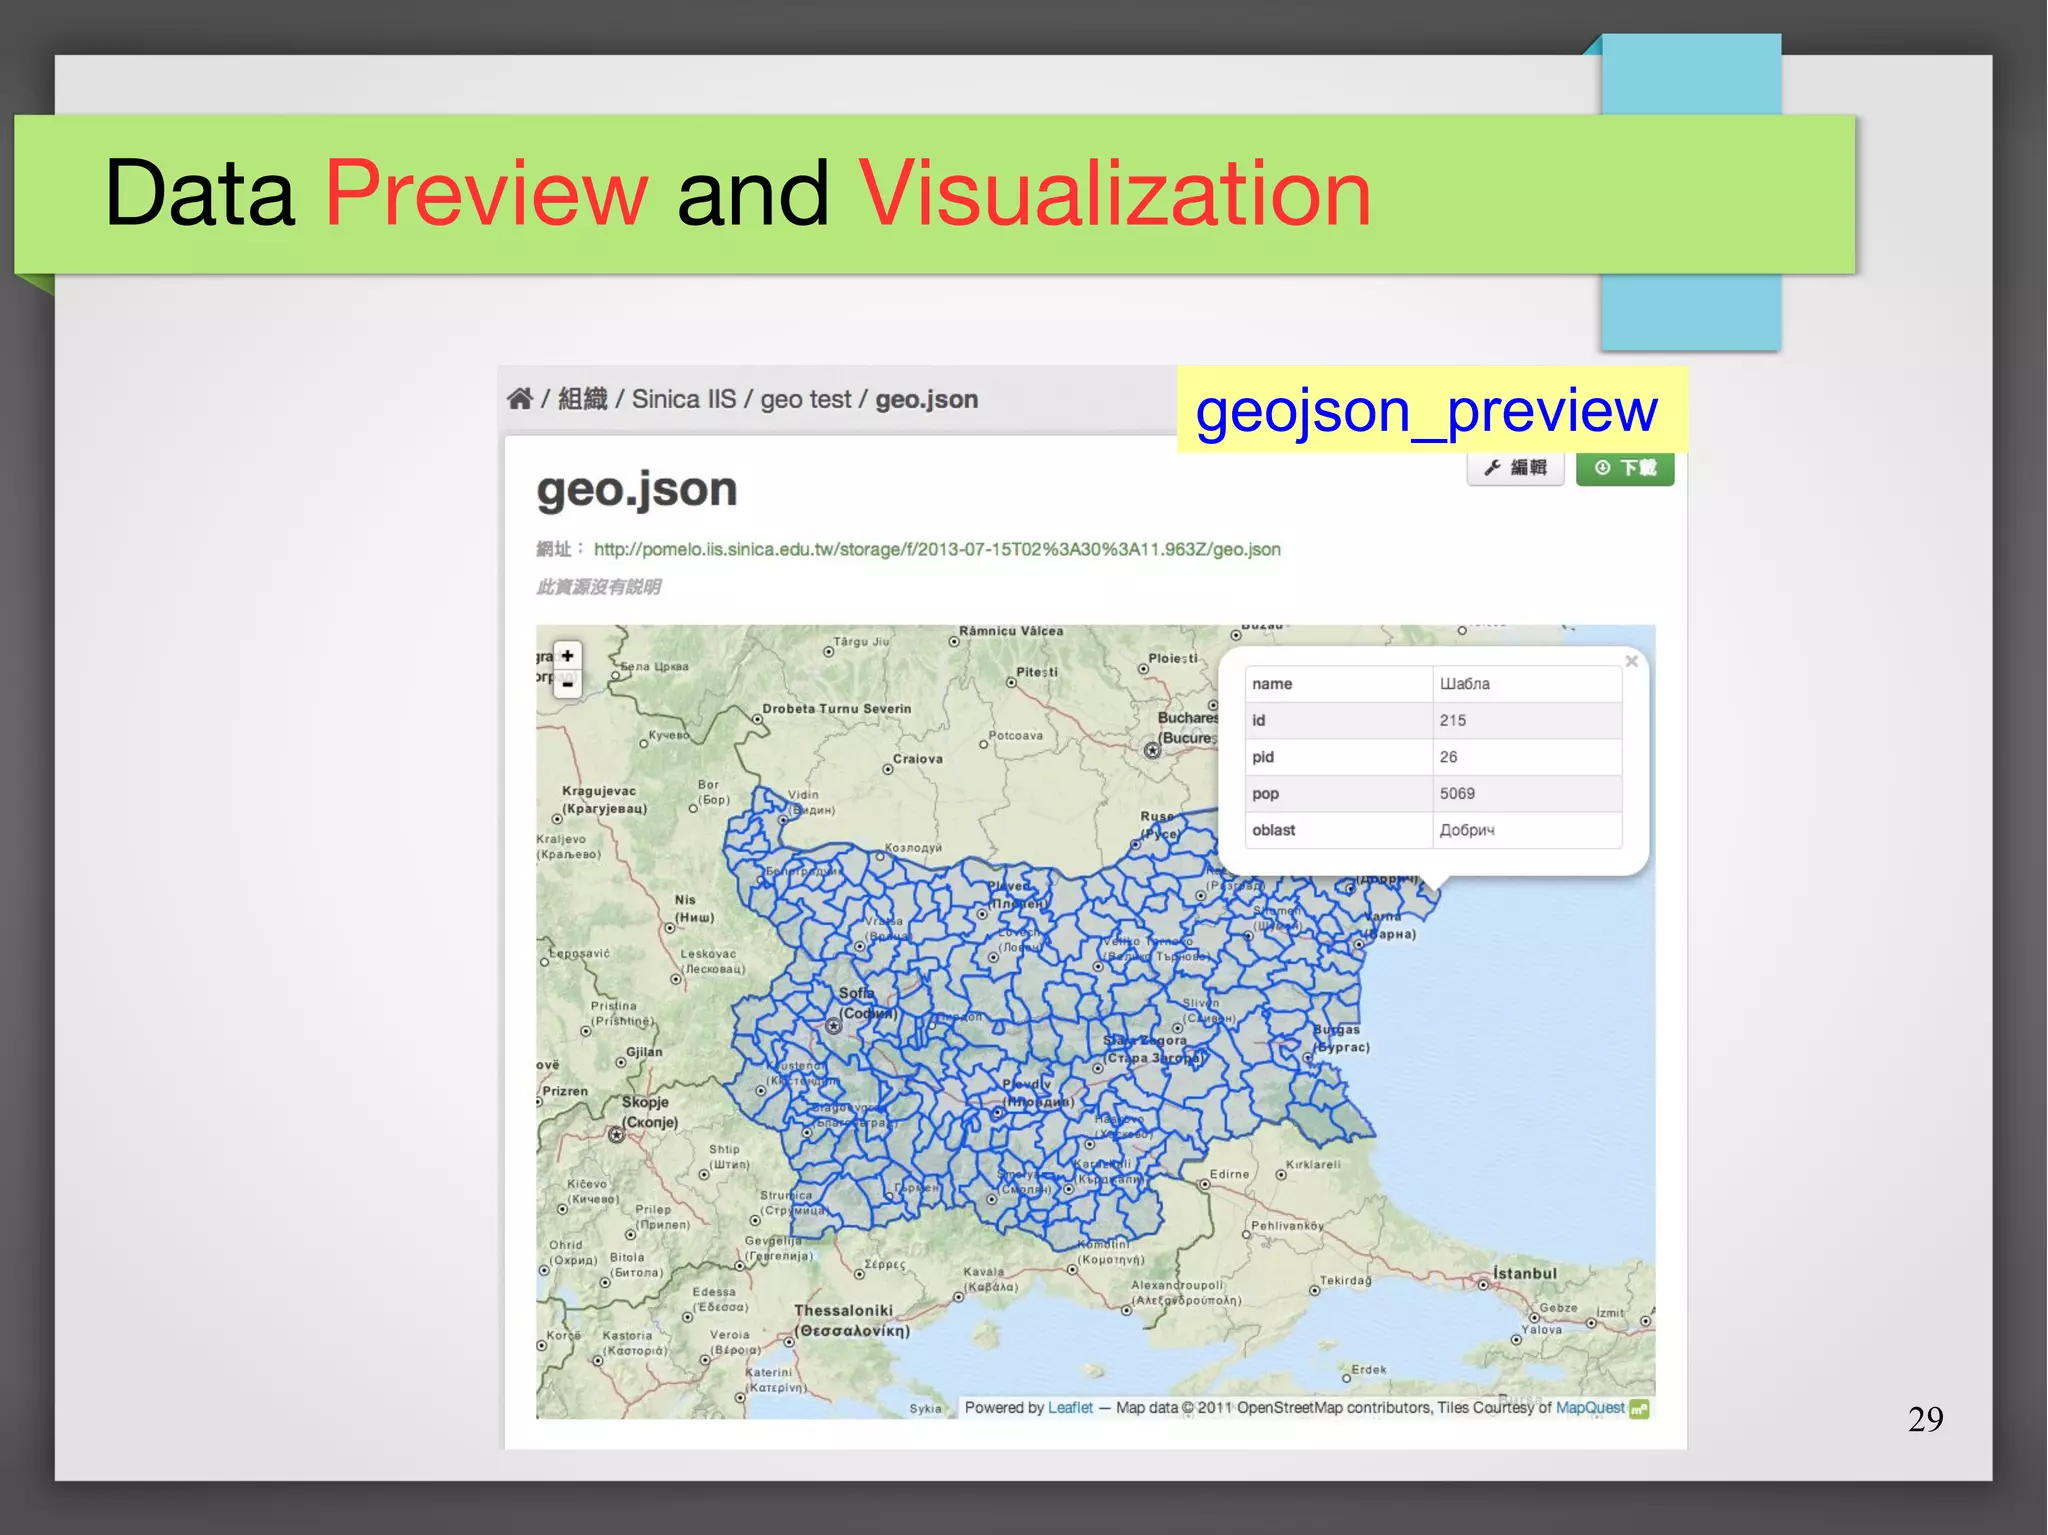Click the 'pop' property label in popup
Screen dimensions: 2048x1535
[1265, 794]
